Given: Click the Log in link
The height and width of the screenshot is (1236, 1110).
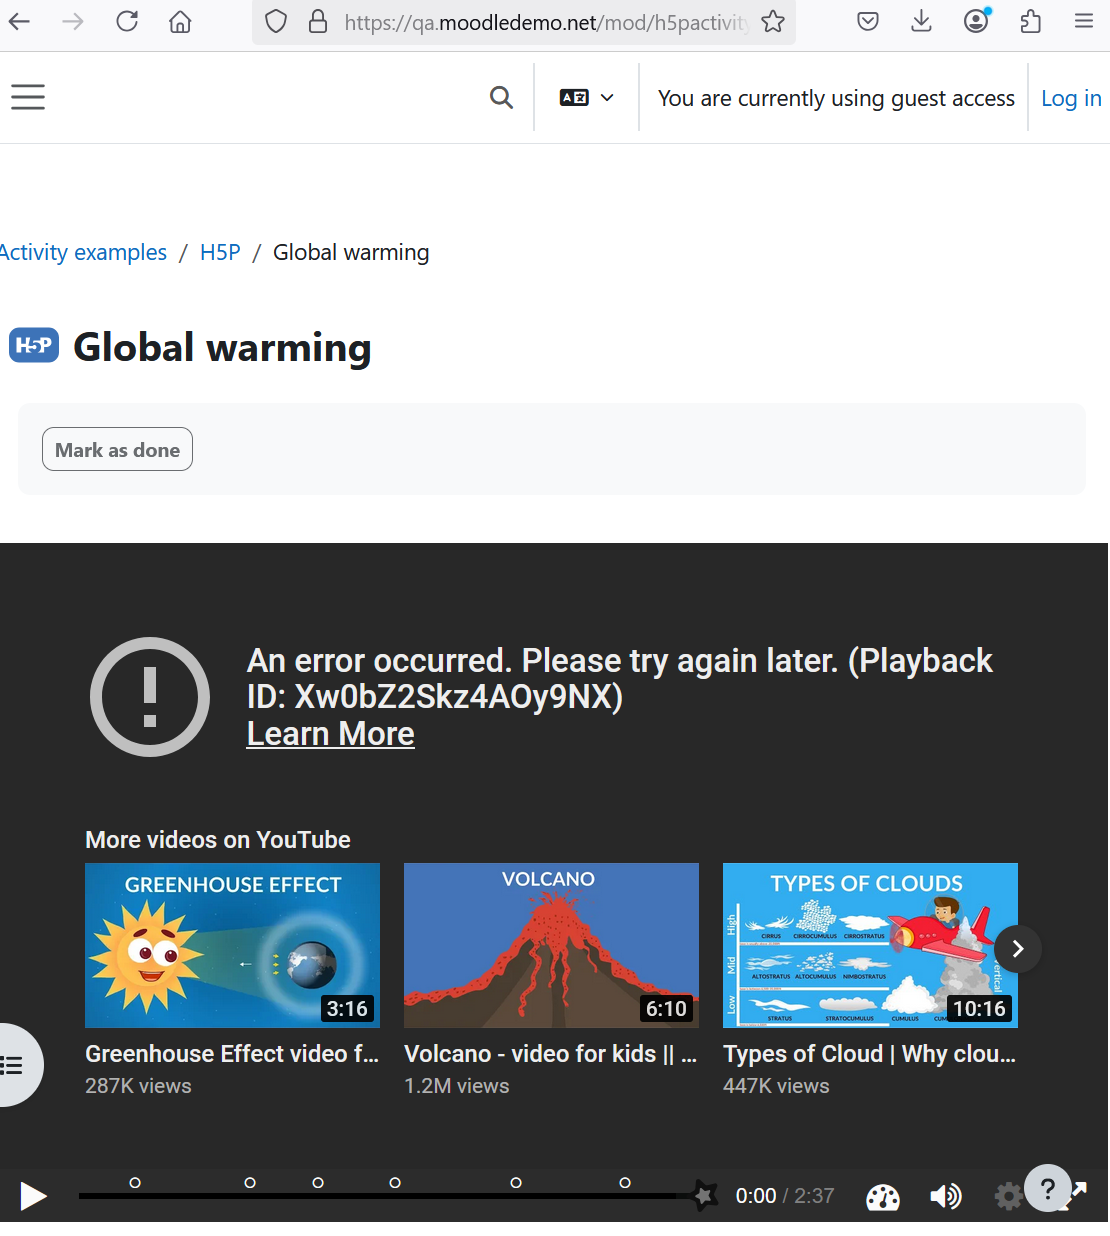Looking at the screenshot, I should pyautogui.click(x=1071, y=98).
